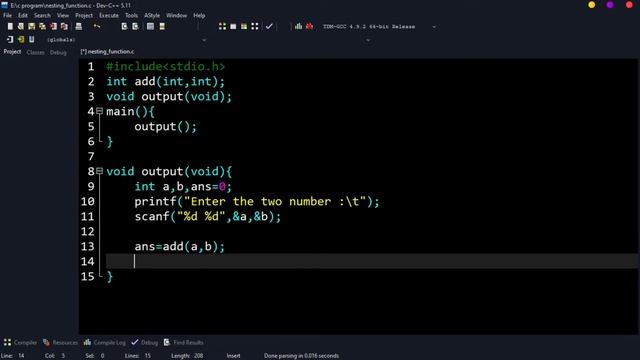640x360 pixels.
Task: Click the 'output();' call on line 5
Action: tap(166, 127)
